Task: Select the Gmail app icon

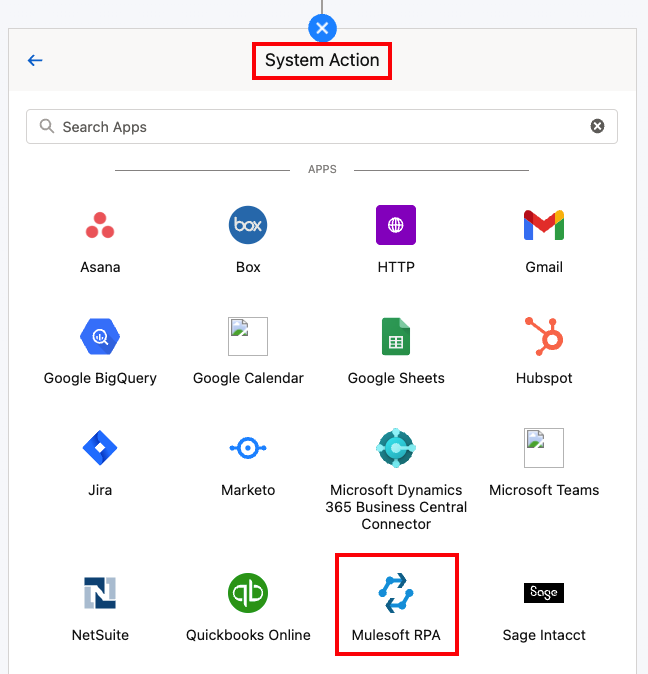Action: 544,226
